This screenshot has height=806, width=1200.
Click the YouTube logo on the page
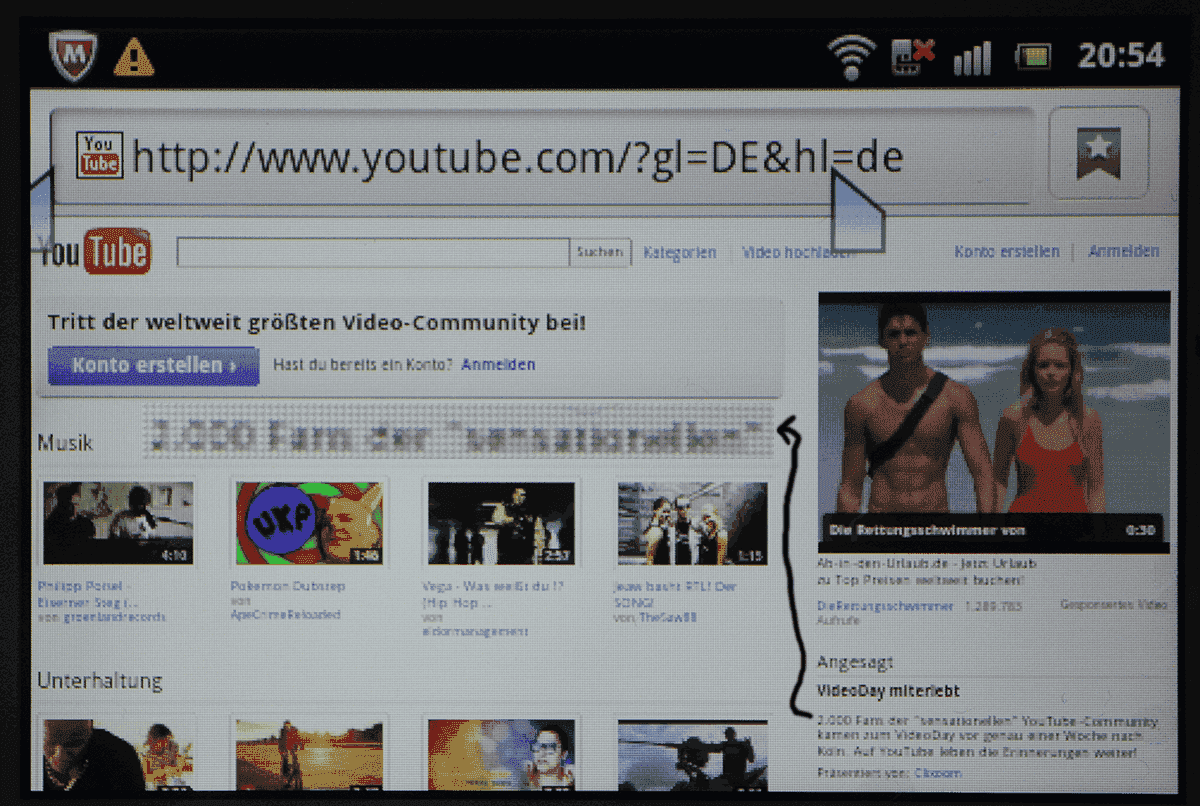[x=94, y=250]
